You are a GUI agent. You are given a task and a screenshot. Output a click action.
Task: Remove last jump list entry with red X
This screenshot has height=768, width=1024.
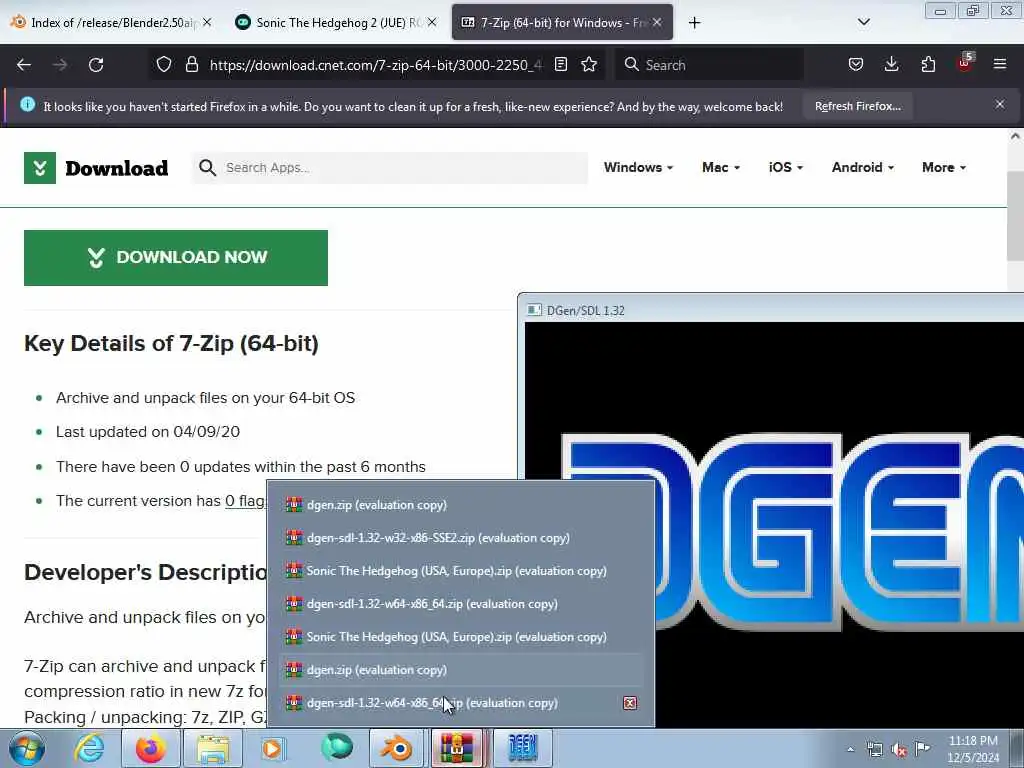point(630,703)
